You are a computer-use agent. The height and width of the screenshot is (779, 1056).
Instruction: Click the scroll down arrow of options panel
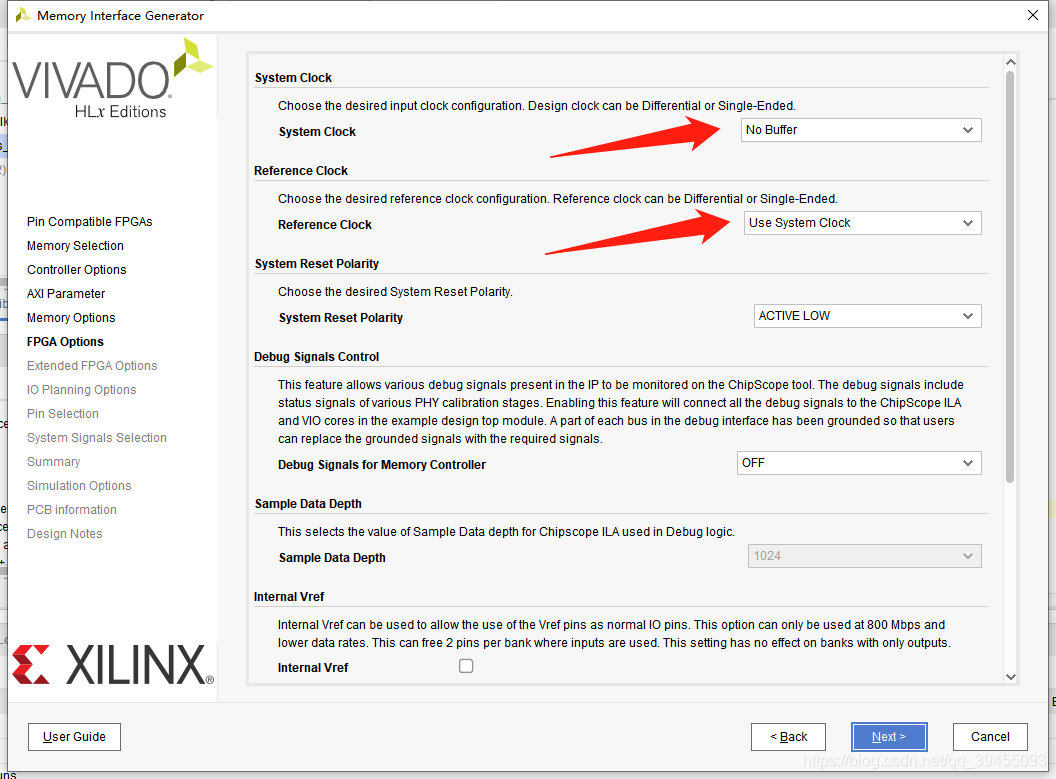pyautogui.click(x=1010, y=677)
